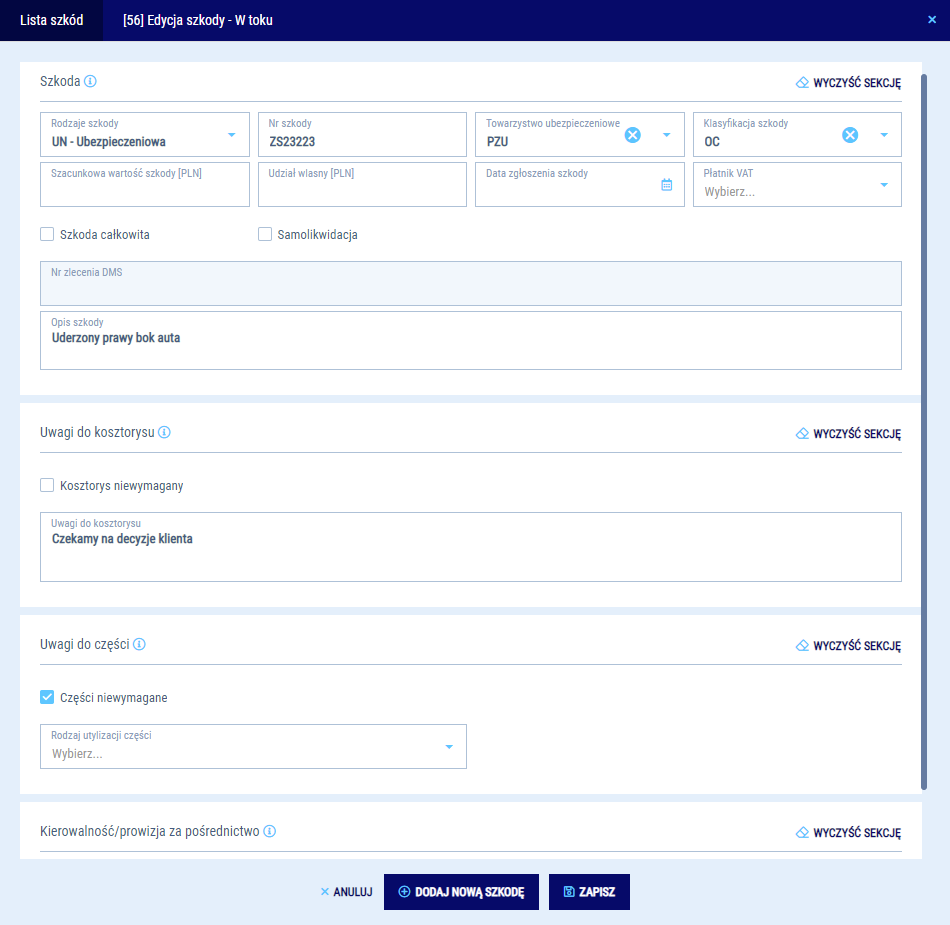Click info icon beside Uwagi do kosztorysu
Viewport: 950px width, 925px height.
click(164, 432)
